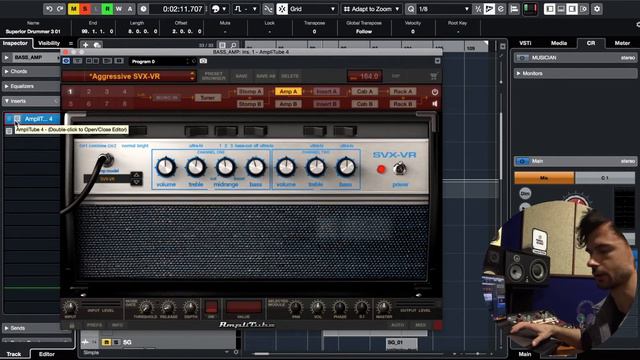Adjust the master knob in bottom bar
The image size is (640, 360).
(x=383, y=307)
